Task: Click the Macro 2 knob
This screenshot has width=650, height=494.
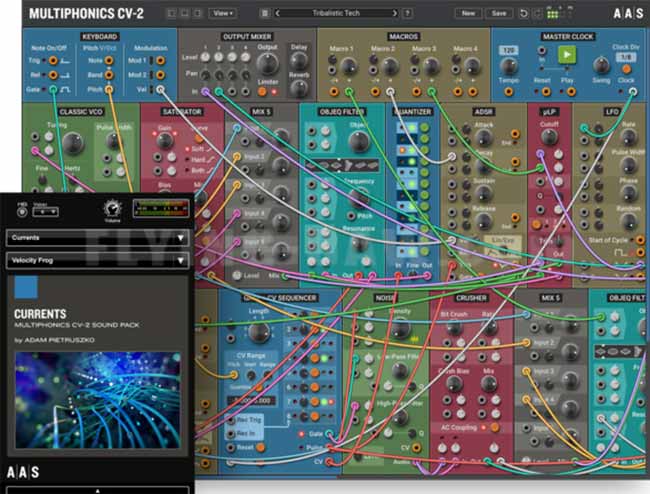Action: coord(390,66)
